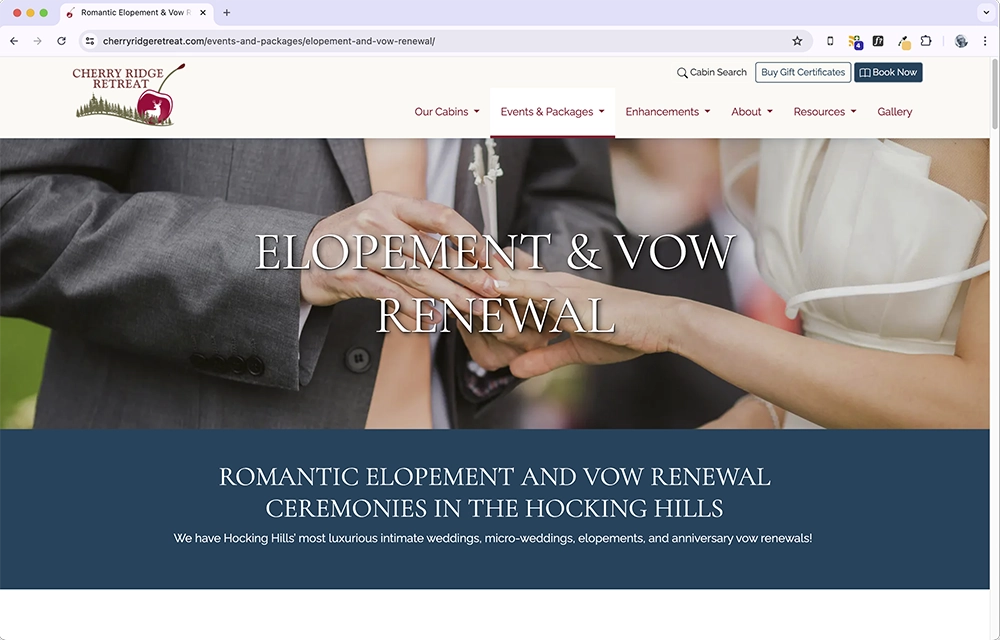
Task: Click the browser forward arrow
Action: click(x=38, y=41)
